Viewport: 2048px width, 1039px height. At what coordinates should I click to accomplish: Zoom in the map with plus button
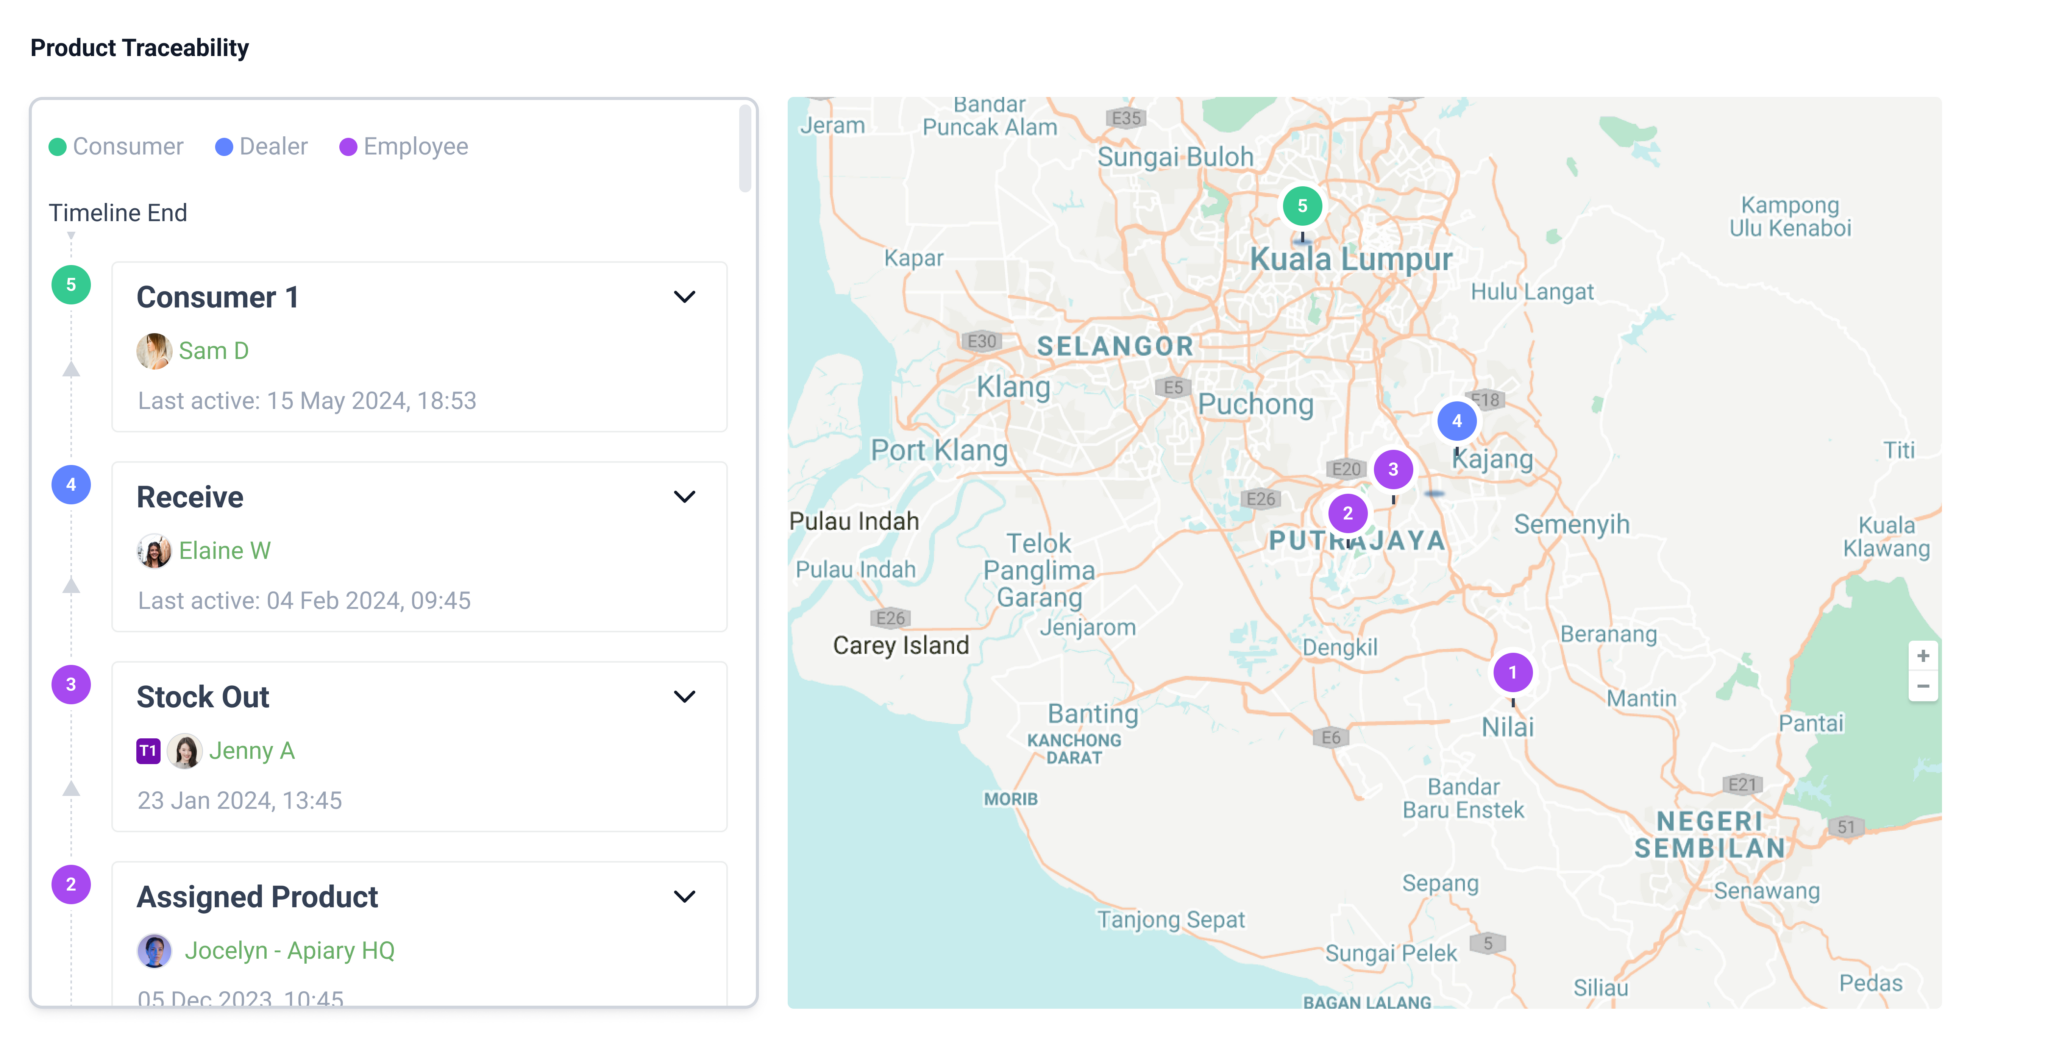[1922, 656]
